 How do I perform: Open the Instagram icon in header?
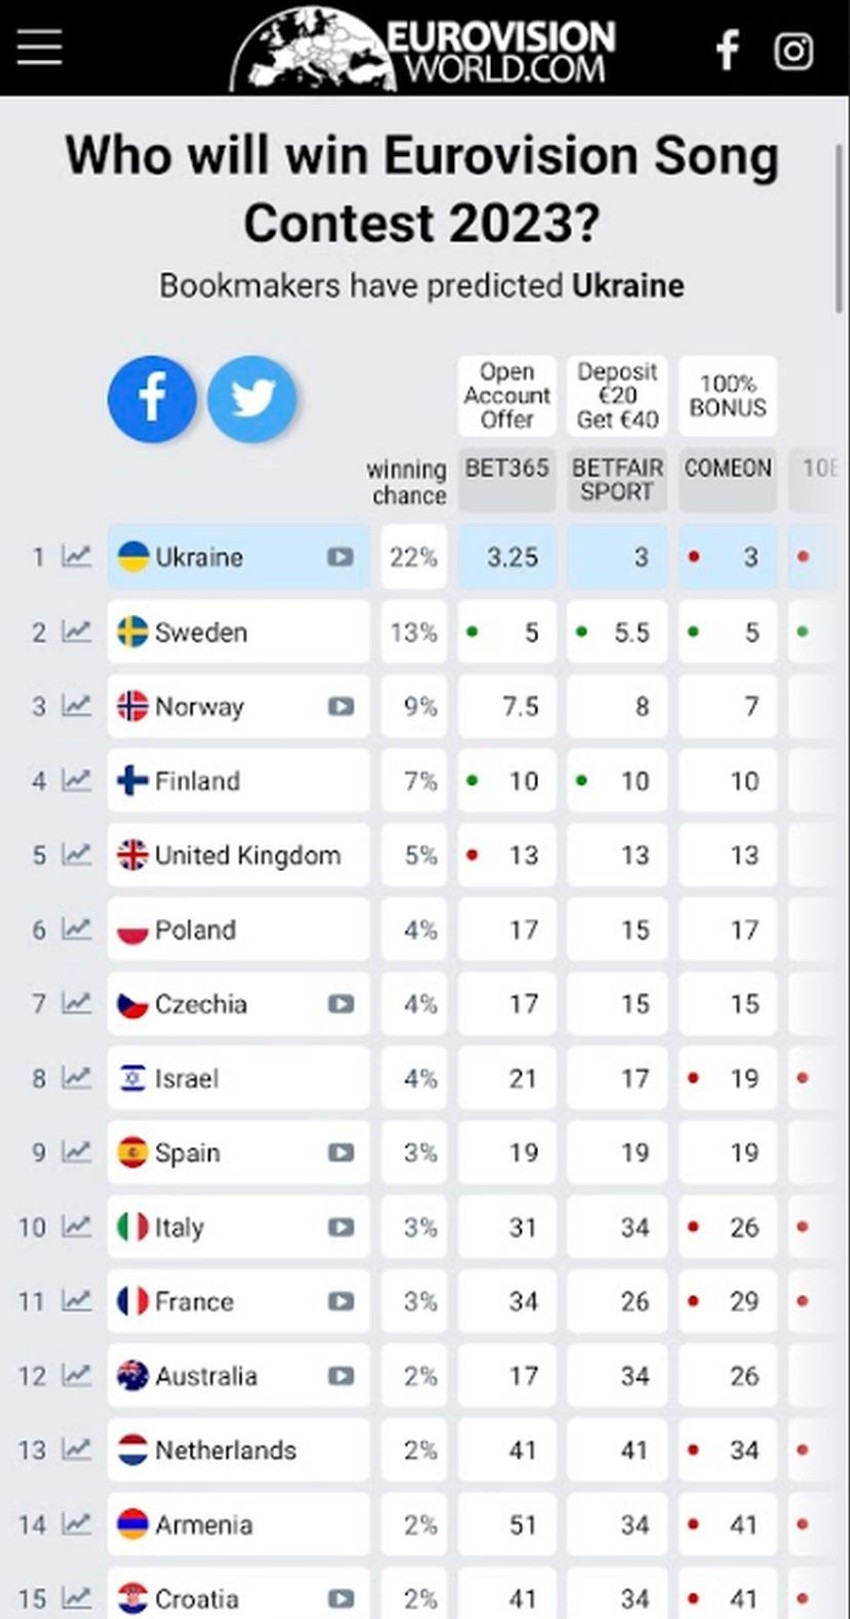click(793, 50)
